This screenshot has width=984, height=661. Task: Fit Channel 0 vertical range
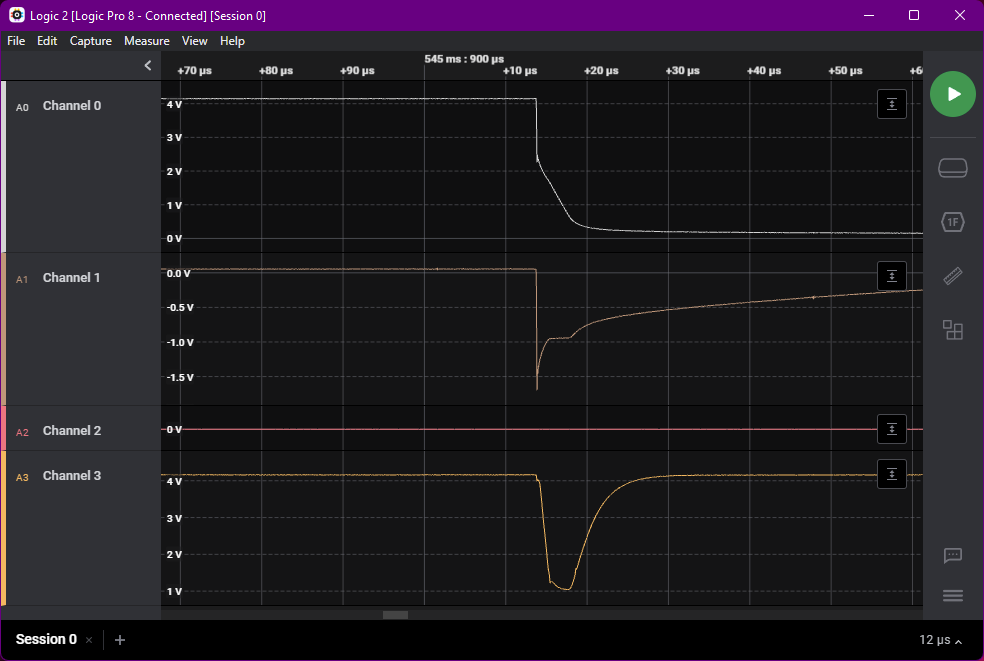tap(892, 104)
